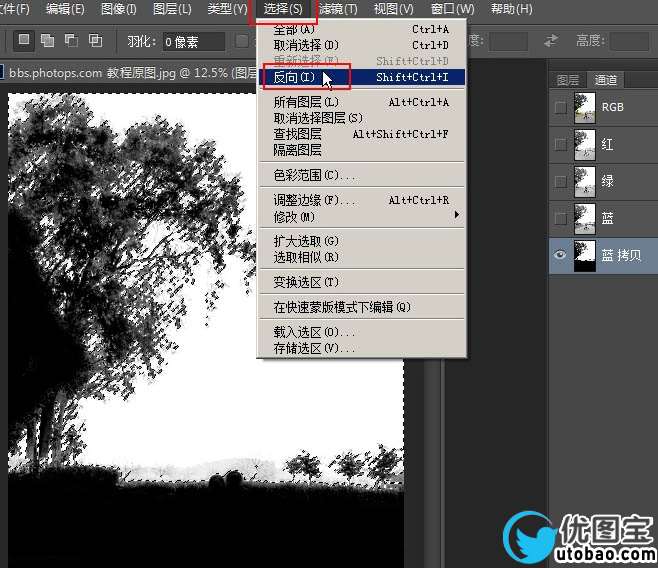Choose 所有图层(L) menu entry
The height and width of the screenshot is (568, 658).
[362, 102]
